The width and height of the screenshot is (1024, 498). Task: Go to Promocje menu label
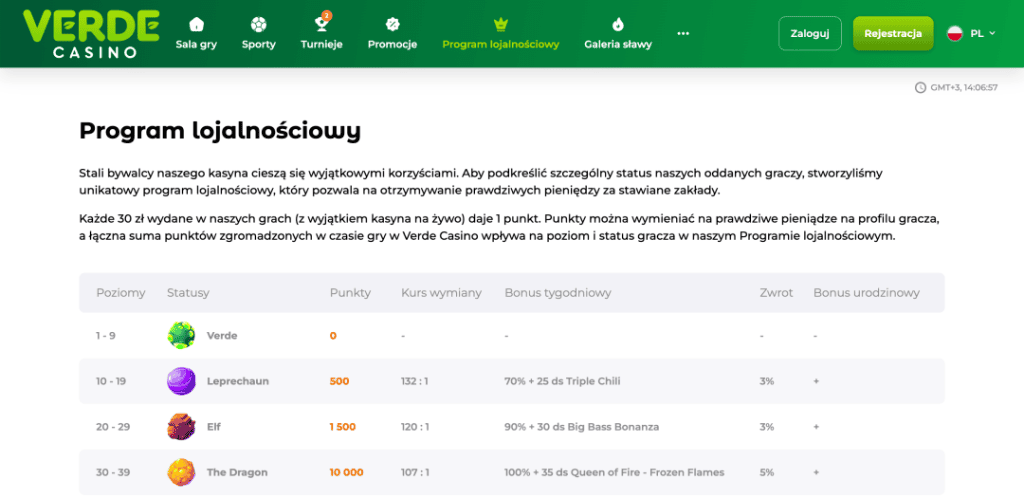[392, 45]
